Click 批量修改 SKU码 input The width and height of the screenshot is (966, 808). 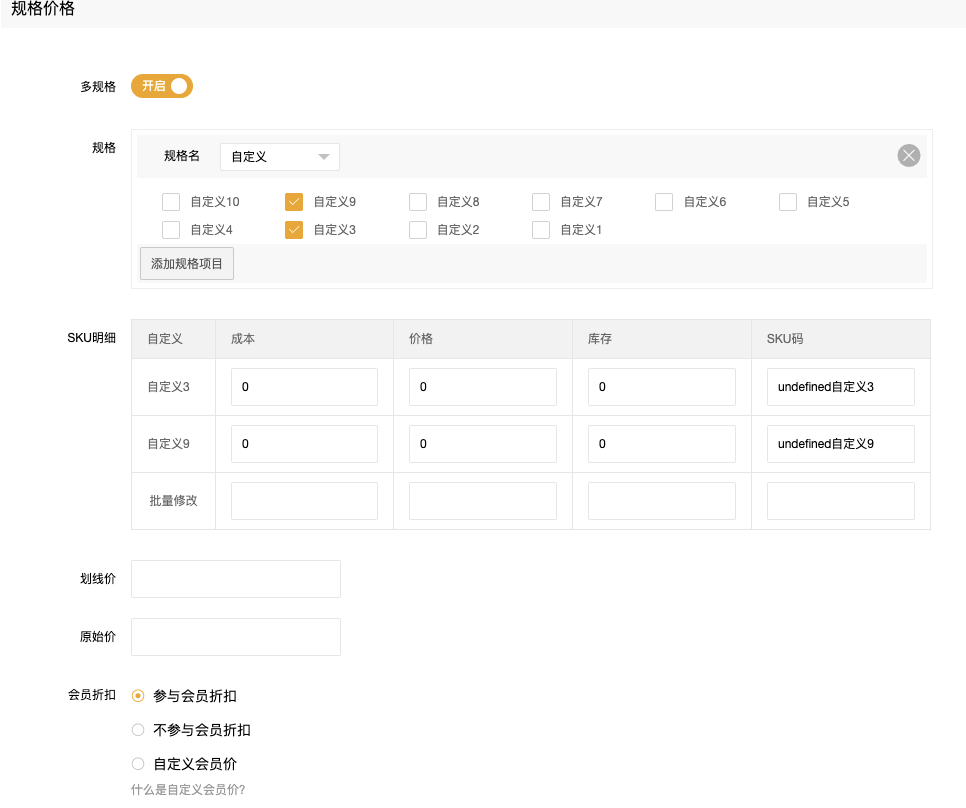[840, 501]
